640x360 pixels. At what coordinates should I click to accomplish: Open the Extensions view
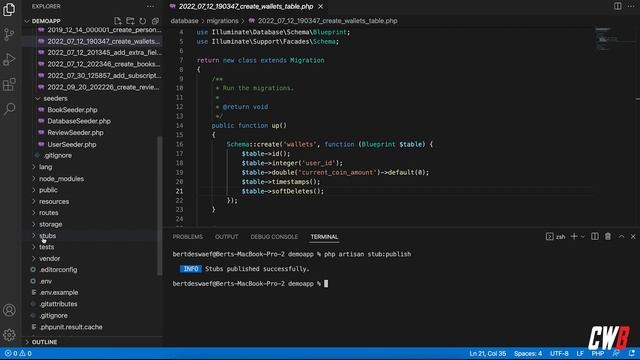(9, 84)
